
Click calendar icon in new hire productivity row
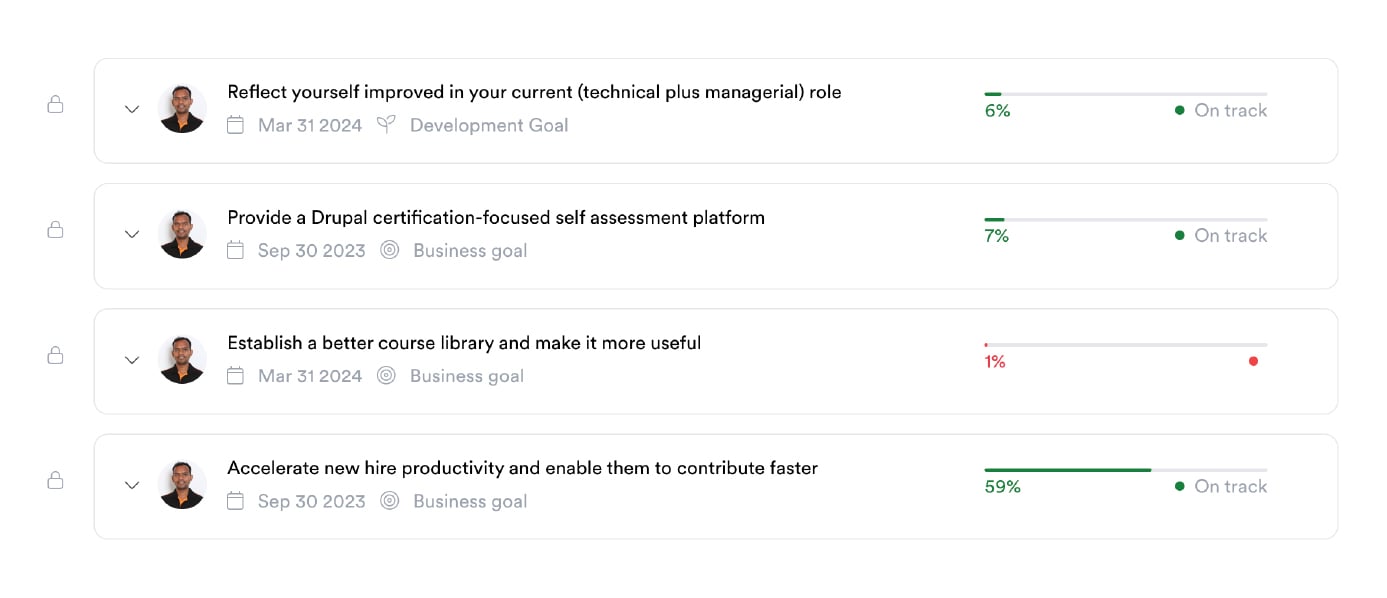(235, 501)
